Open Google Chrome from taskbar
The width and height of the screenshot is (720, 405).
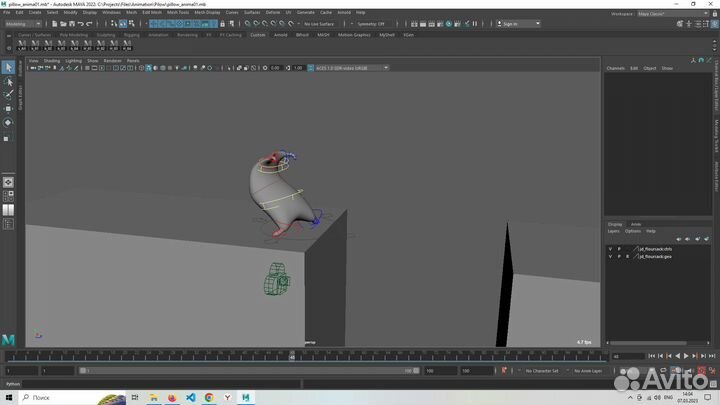point(209,398)
